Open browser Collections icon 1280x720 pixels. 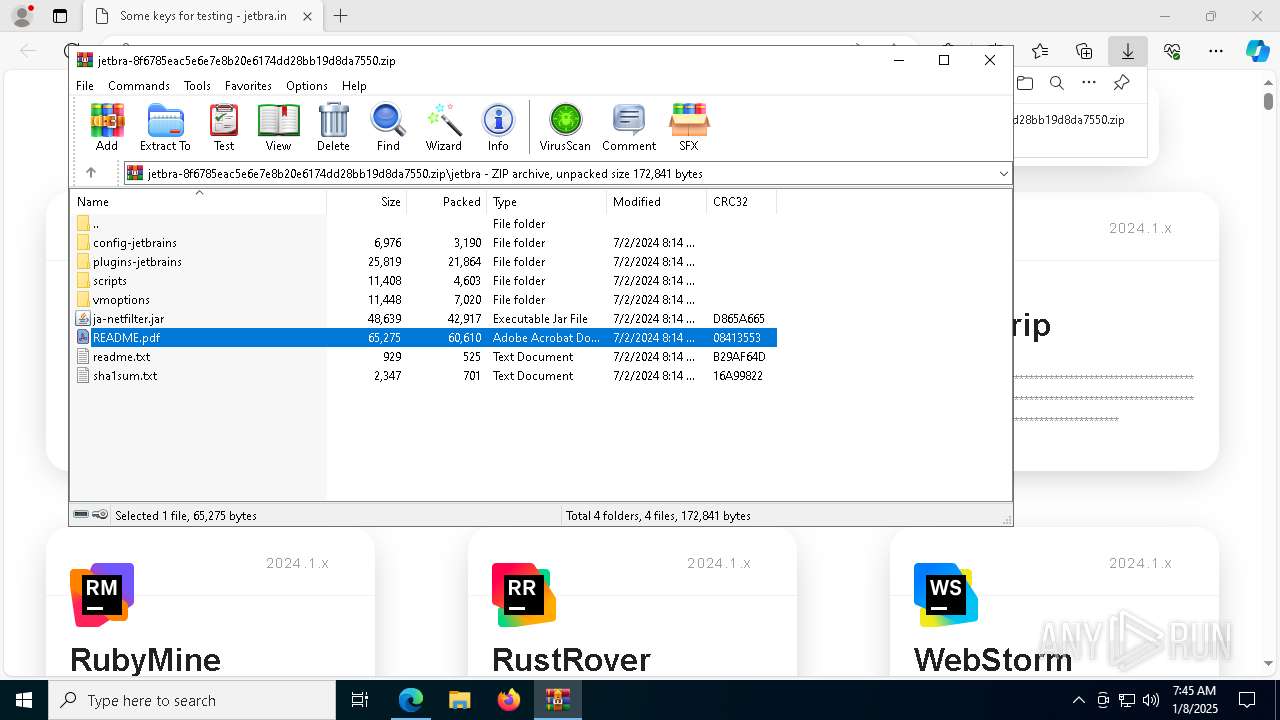pos(1084,51)
